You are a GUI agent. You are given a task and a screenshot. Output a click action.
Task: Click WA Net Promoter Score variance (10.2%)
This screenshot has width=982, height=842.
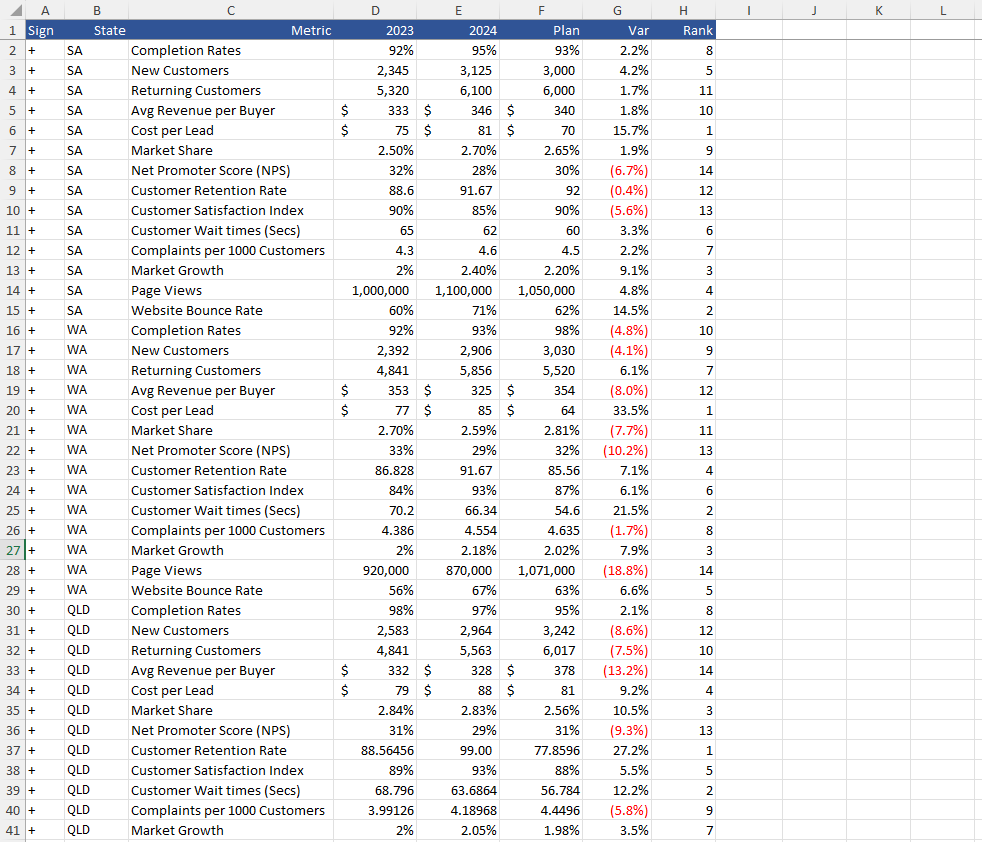pyautogui.click(x=618, y=450)
